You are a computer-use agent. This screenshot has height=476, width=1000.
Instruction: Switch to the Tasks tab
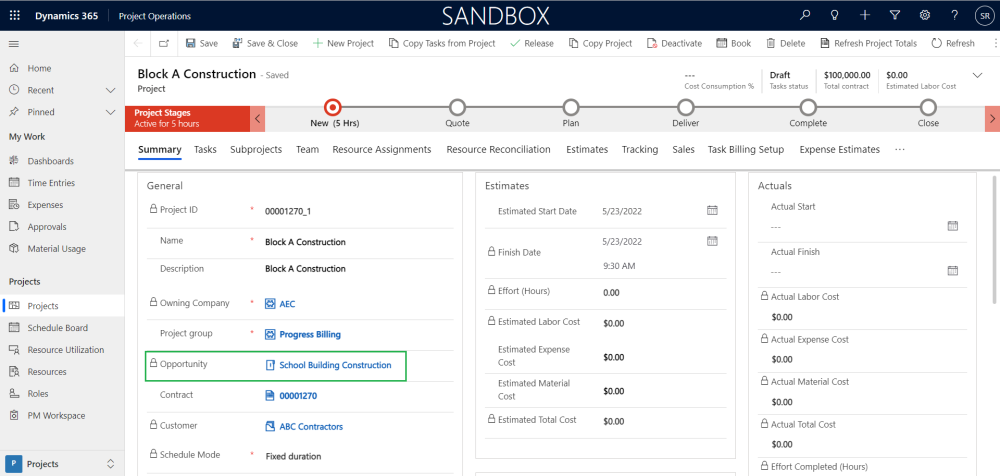click(x=205, y=150)
